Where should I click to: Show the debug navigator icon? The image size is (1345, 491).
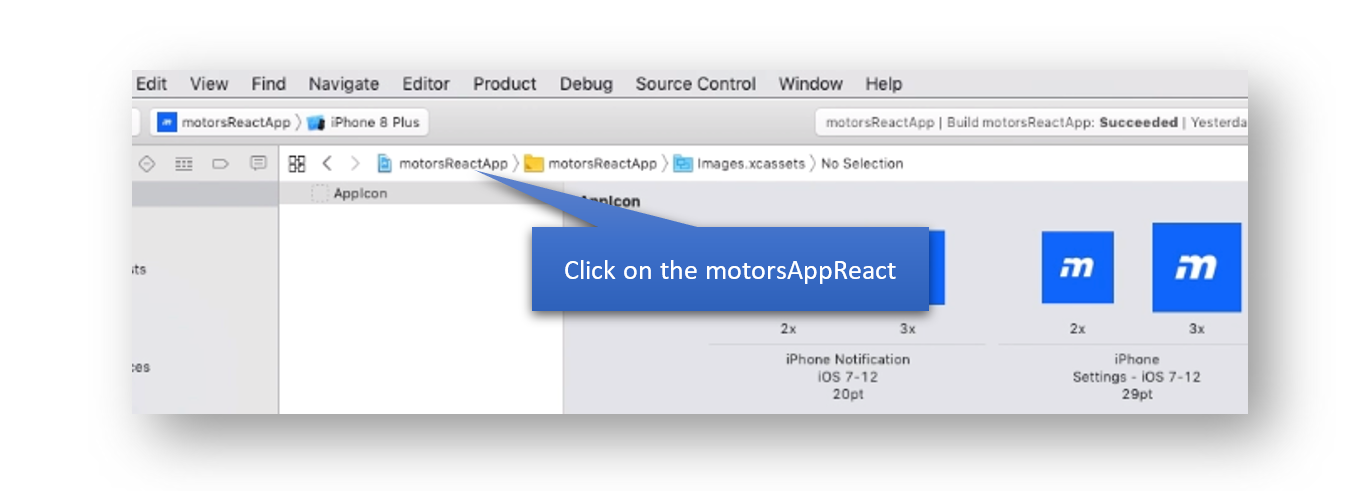click(184, 163)
